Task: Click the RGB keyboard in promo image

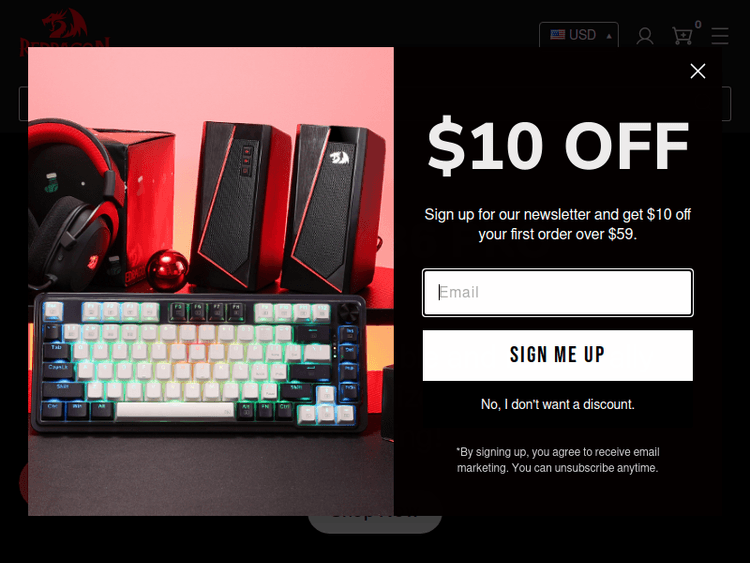Action: tap(199, 363)
